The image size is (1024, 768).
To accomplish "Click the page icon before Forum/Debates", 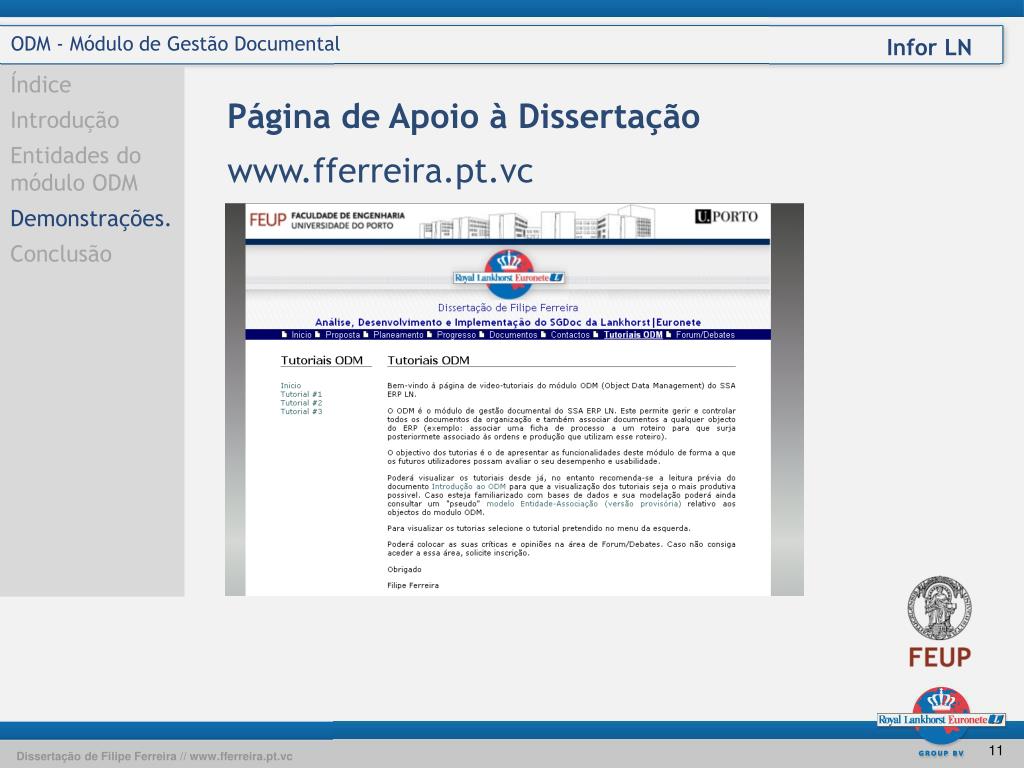I will click(x=669, y=334).
